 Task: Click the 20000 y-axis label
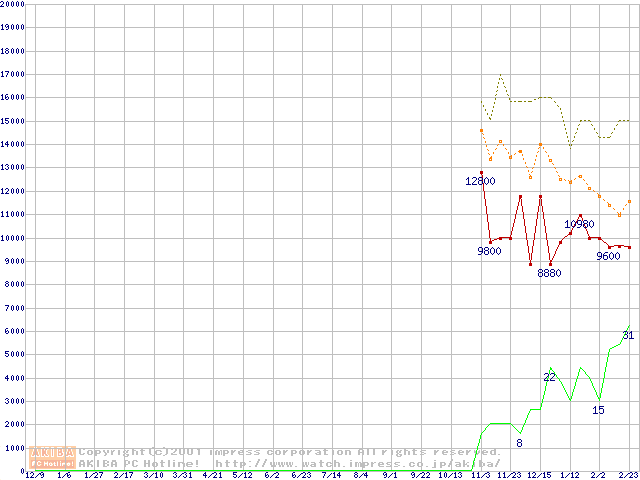pos(12,4)
